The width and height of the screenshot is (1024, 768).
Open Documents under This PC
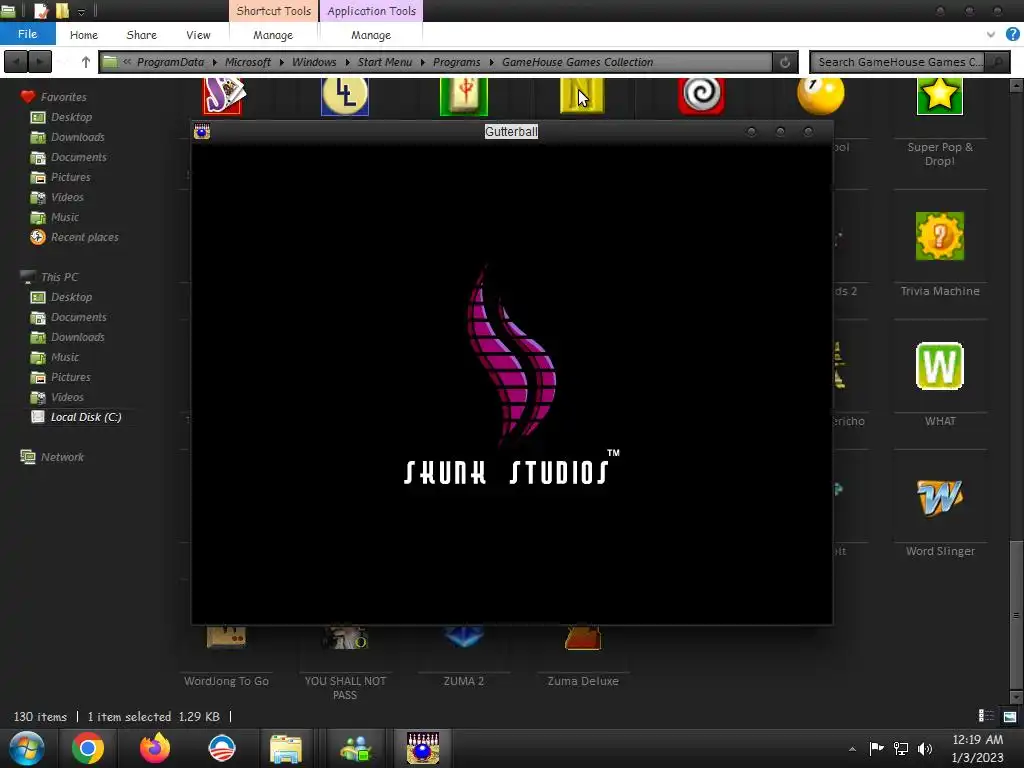tap(78, 317)
